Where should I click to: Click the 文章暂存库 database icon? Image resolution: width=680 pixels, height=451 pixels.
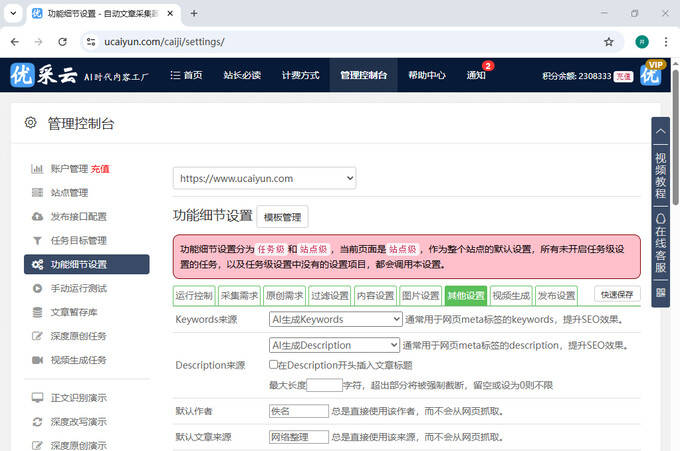pyautogui.click(x=37, y=312)
